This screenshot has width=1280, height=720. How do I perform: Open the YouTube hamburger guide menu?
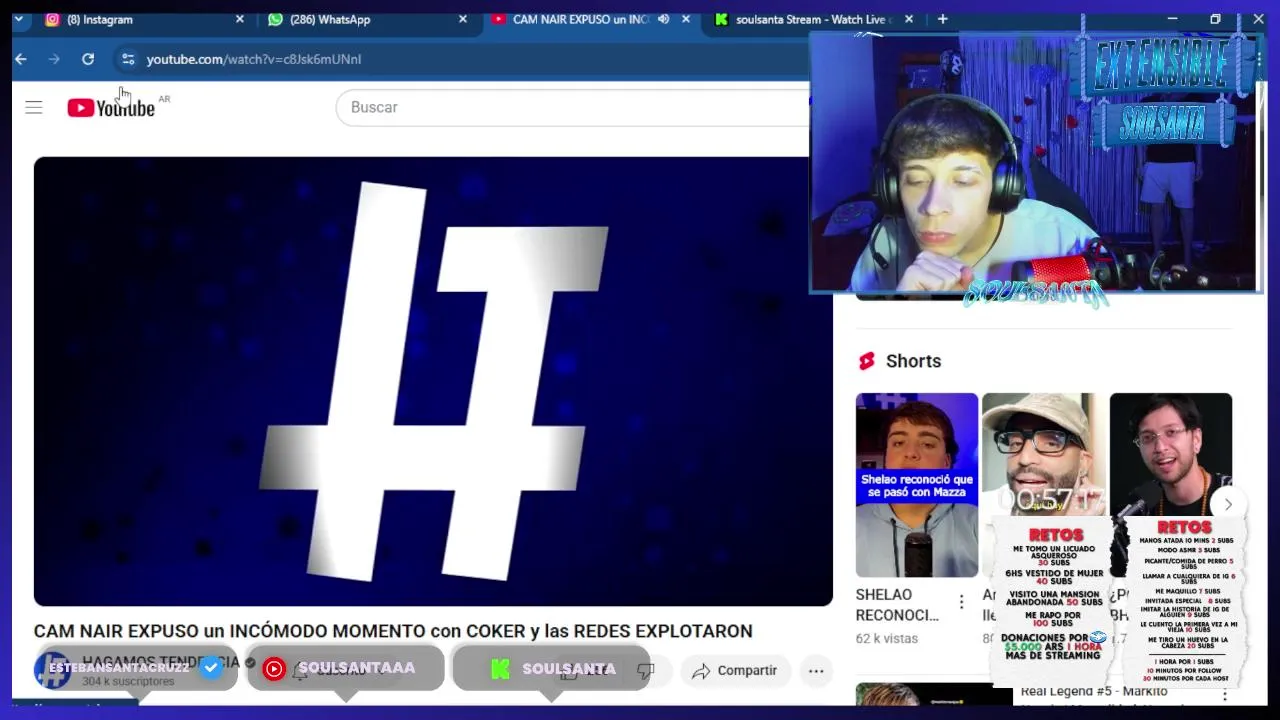tap(34, 107)
